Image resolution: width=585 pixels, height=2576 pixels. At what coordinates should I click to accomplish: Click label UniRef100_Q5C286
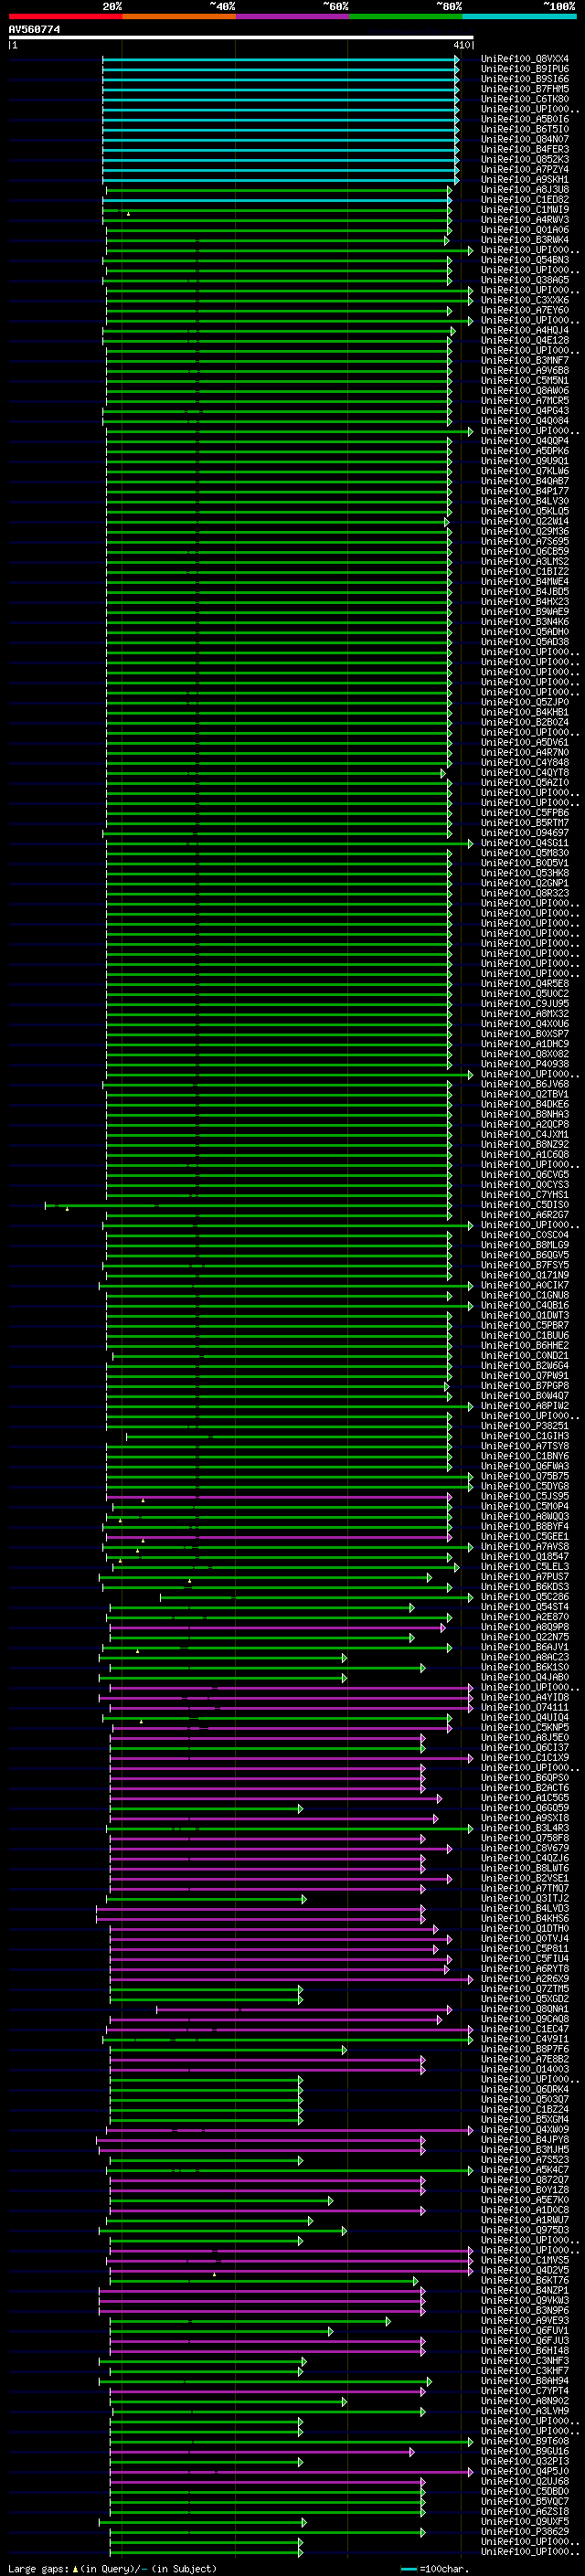click(x=525, y=1597)
